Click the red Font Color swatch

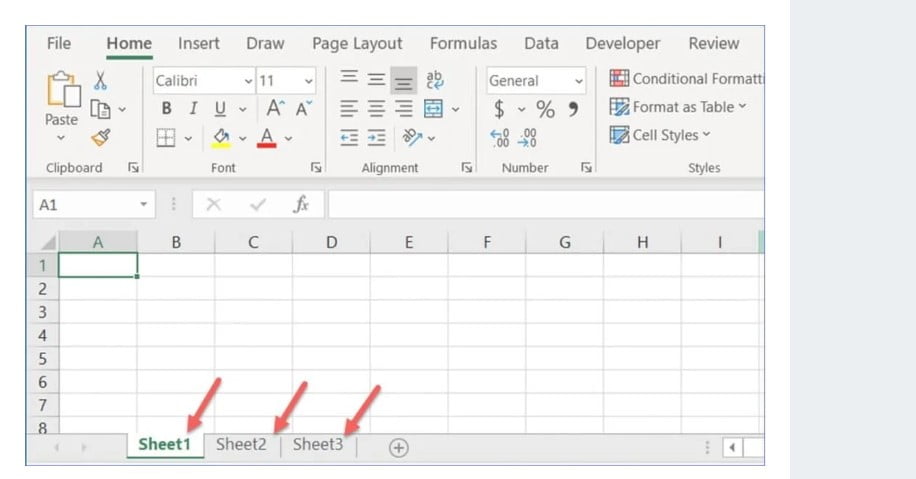tap(266, 137)
